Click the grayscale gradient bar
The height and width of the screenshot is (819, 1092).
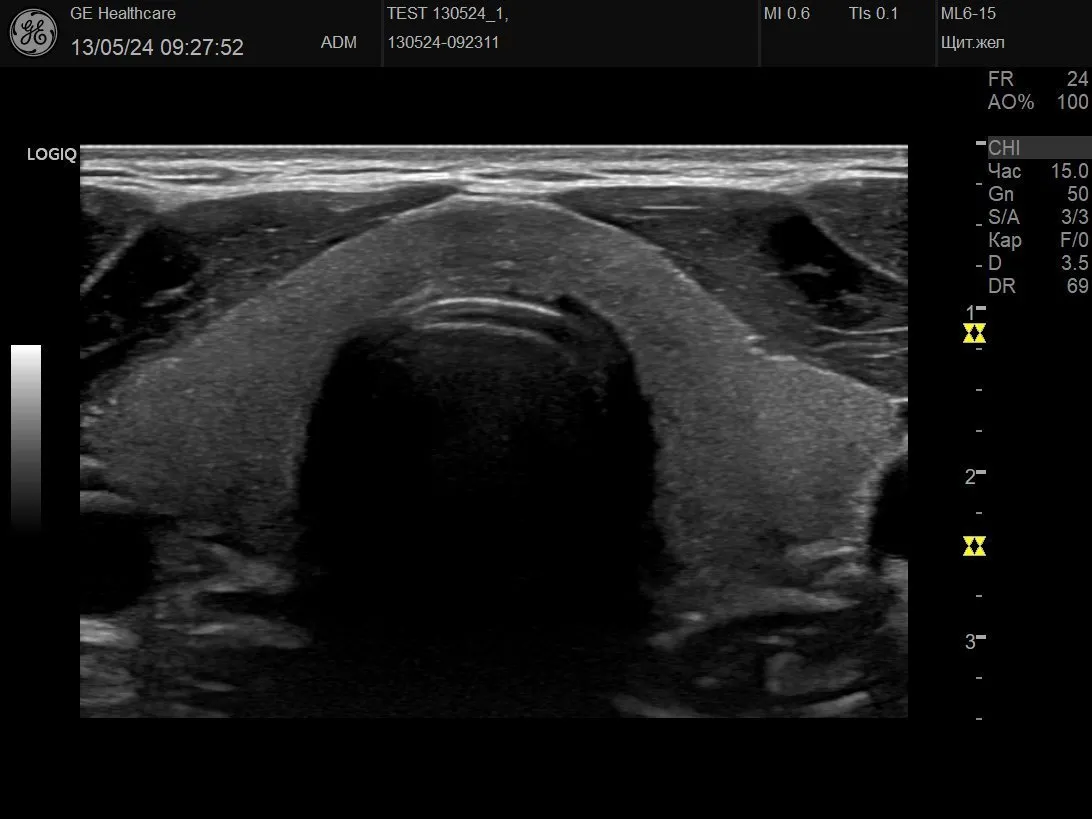(x=26, y=435)
